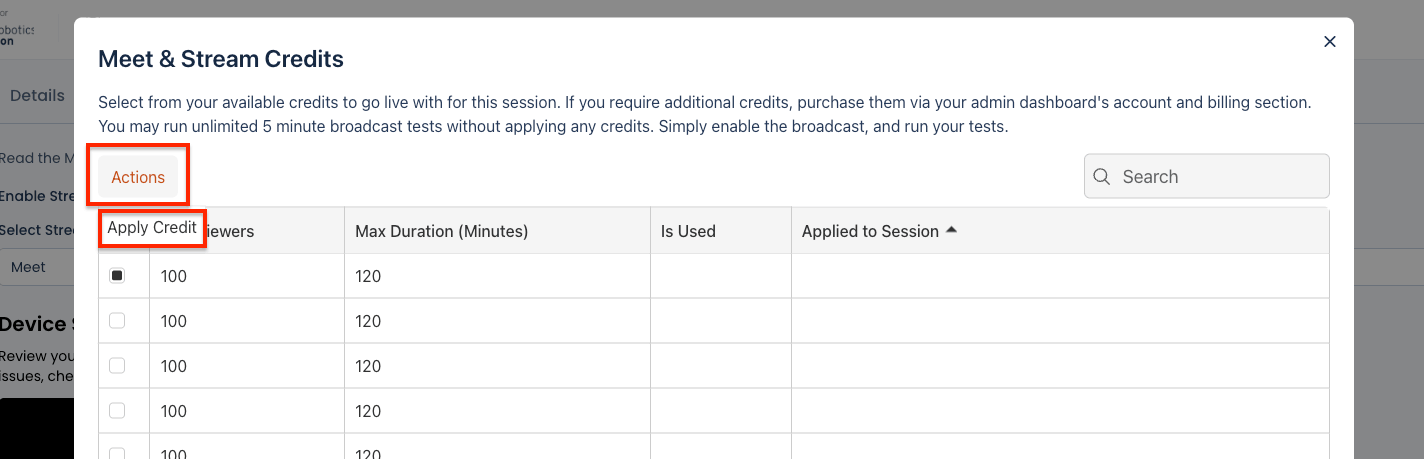Select the third credit row checkbox
Image resolution: width=1424 pixels, height=459 pixels.
click(x=117, y=366)
